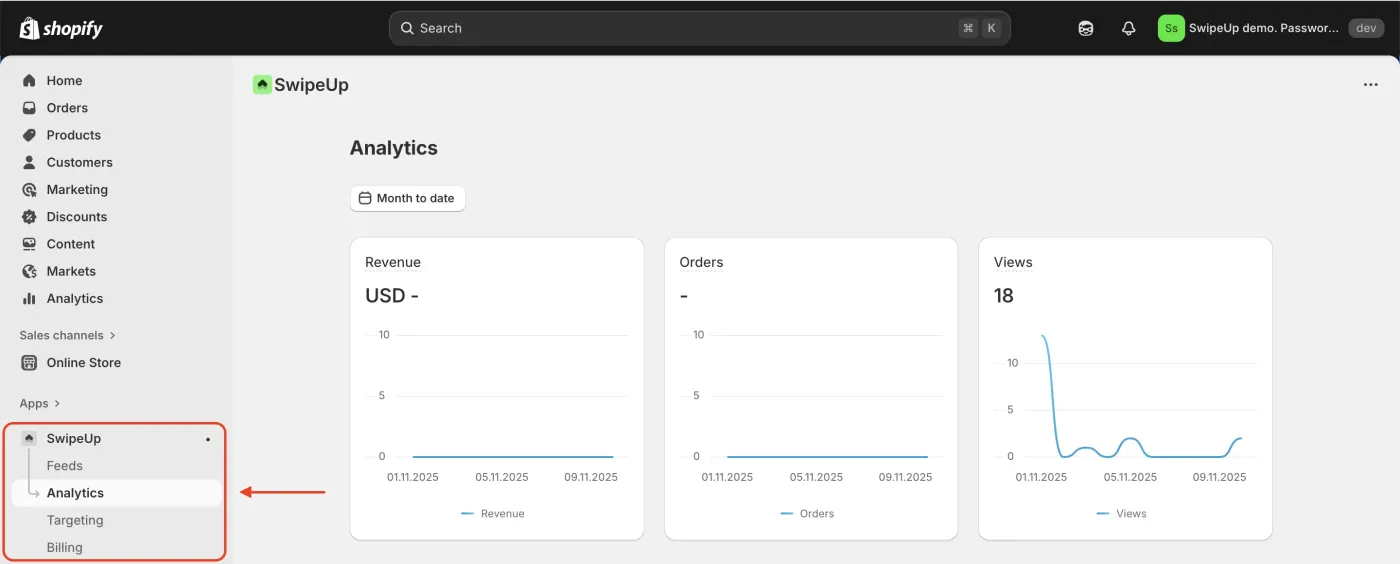Click 05.11.2025 label in Revenue chart

click(x=502, y=477)
